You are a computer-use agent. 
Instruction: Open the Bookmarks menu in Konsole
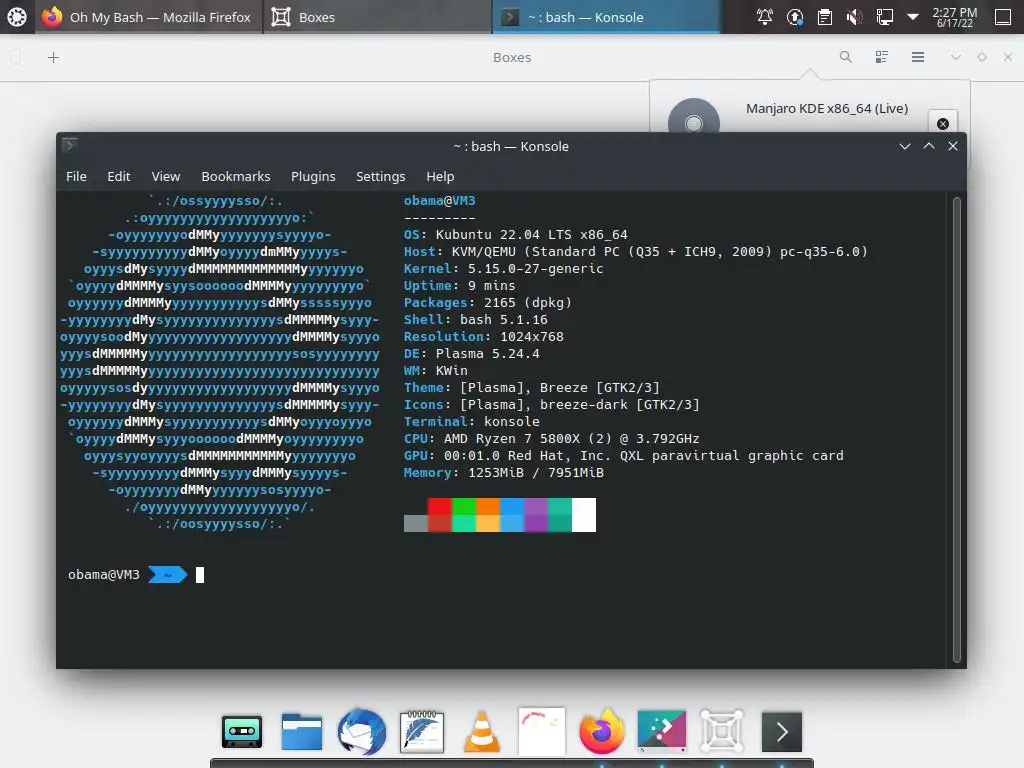tap(236, 176)
